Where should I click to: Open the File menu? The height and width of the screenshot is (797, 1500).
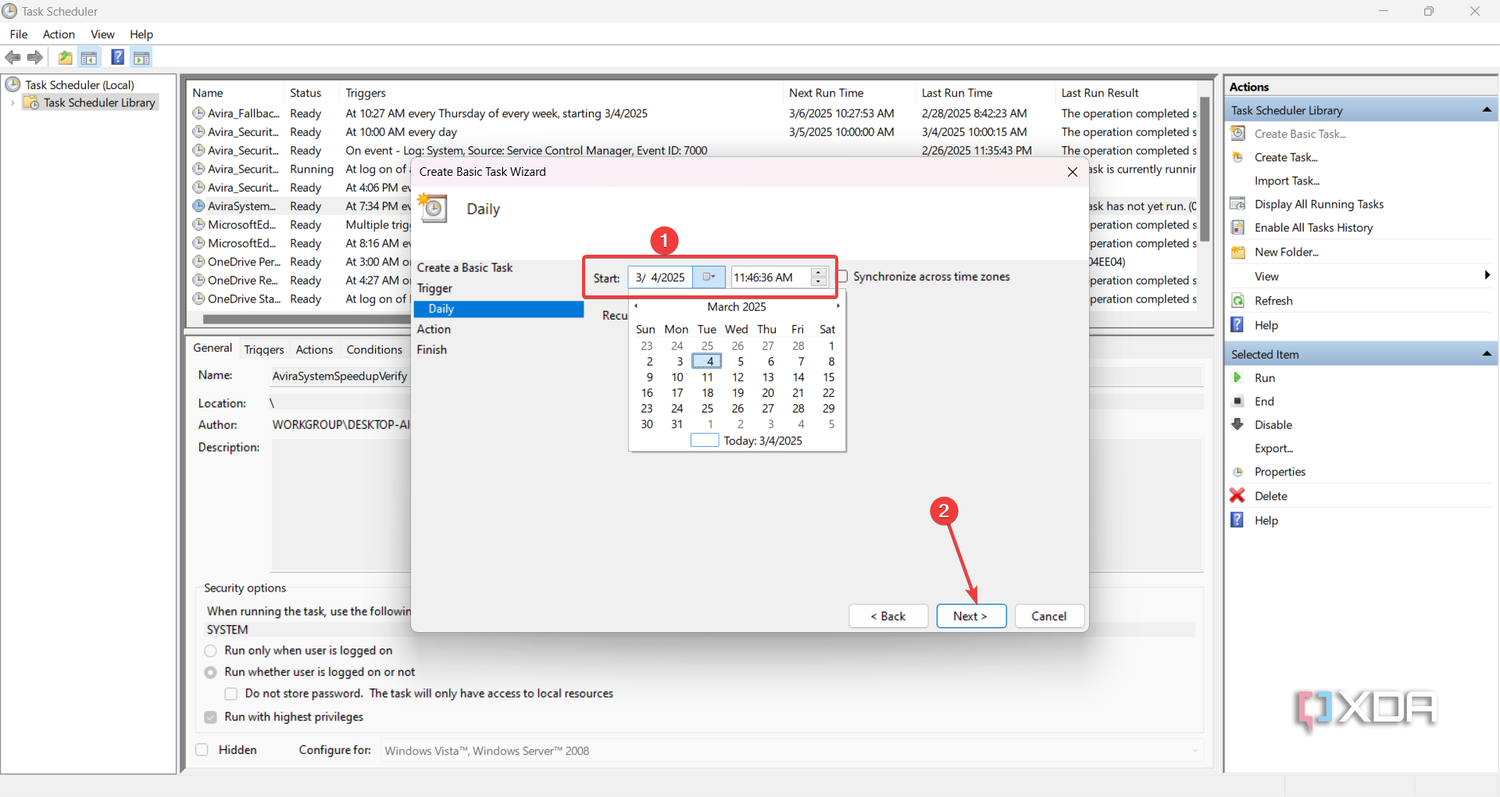pyautogui.click(x=18, y=34)
